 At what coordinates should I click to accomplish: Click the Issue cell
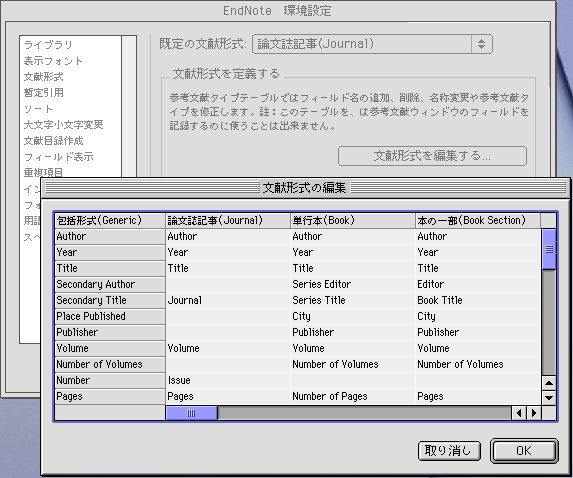click(x=228, y=380)
